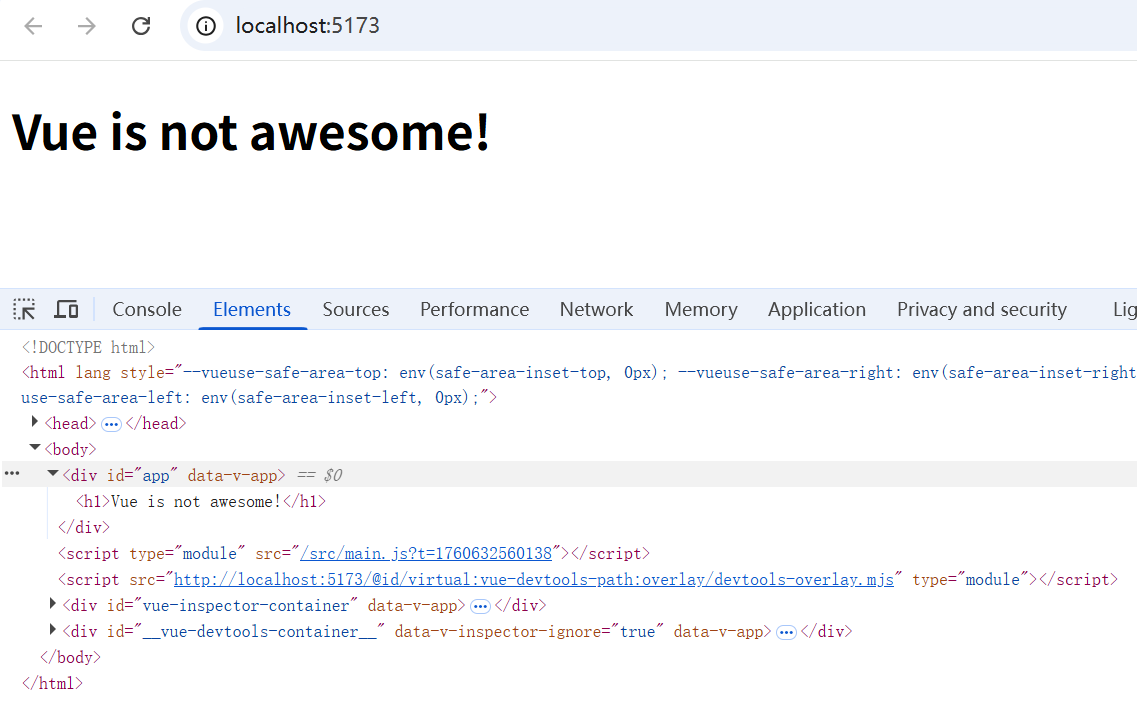
Task: Click the browser back arrow
Action: [x=33, y=26]
